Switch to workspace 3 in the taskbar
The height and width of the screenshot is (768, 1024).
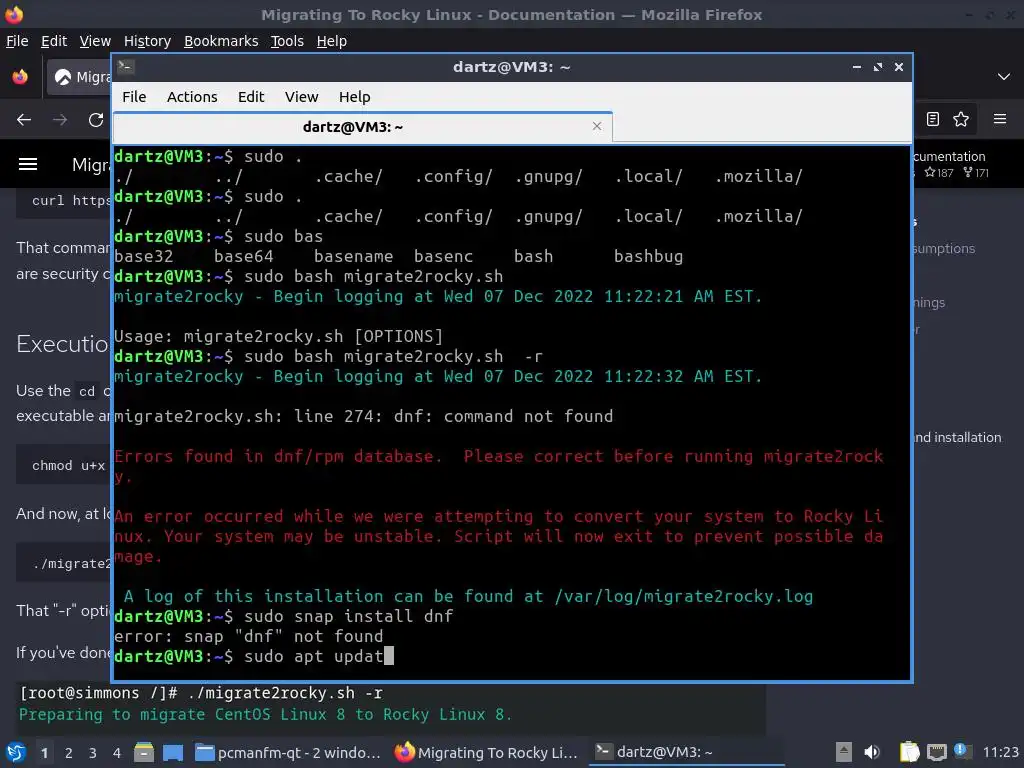pyautogui.click(x=92, y=753)
